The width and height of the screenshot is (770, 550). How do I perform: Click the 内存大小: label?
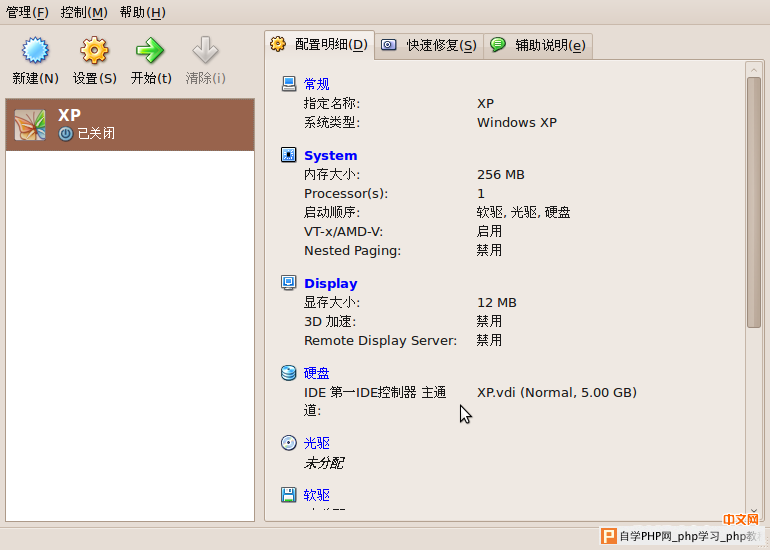[x=331, y=175]
